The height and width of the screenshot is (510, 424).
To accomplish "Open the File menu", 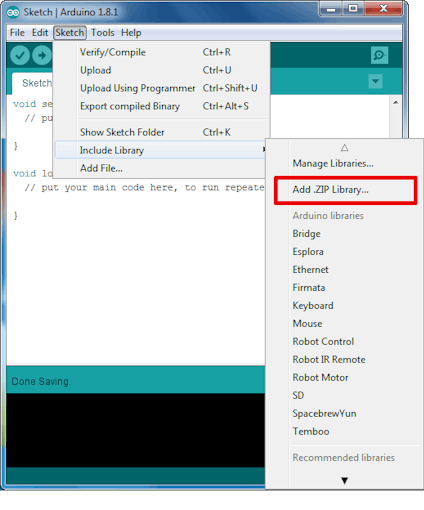I will pyautogui.click(x=17, y=33).
